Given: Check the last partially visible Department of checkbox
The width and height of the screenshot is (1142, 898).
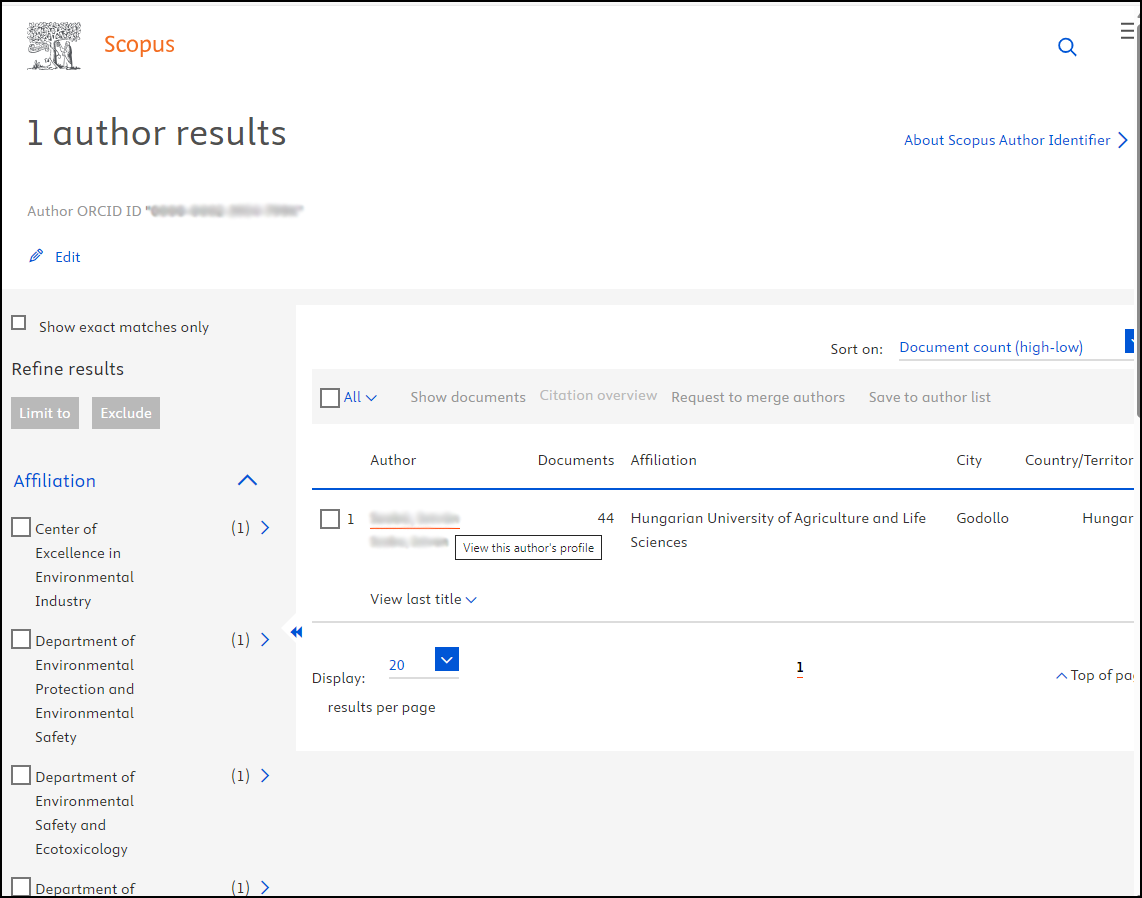Looking at the screenshot, I should (x=21, y=887).
